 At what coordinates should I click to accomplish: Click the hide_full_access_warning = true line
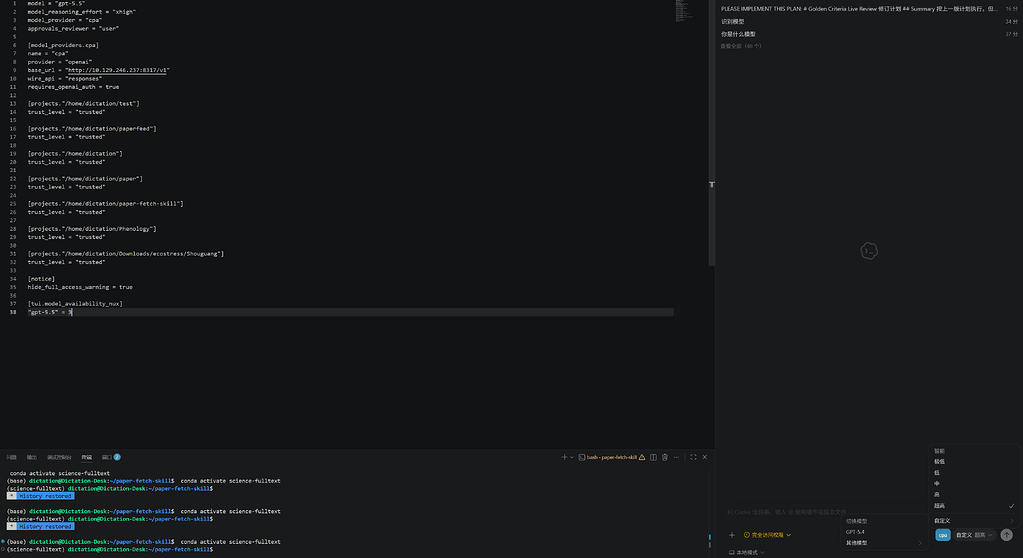tap(80, 287)
